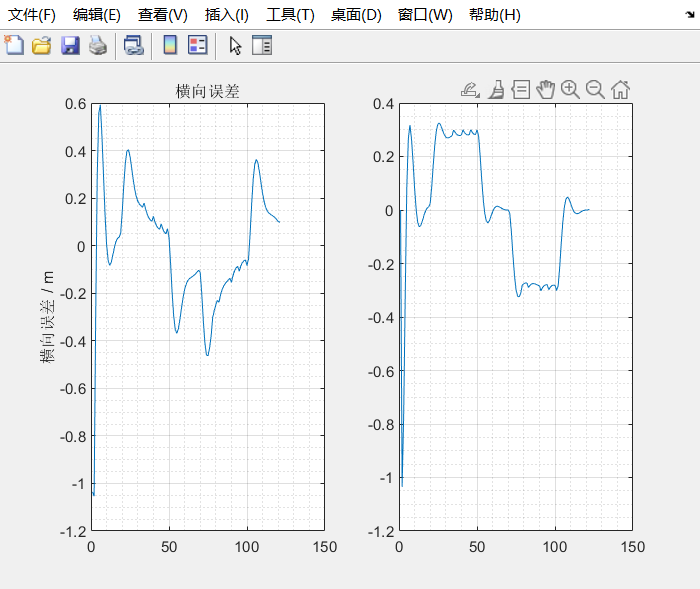Open the 查看(V) menu
Viewport: 700px width, 589px height.
pos(162,15)
